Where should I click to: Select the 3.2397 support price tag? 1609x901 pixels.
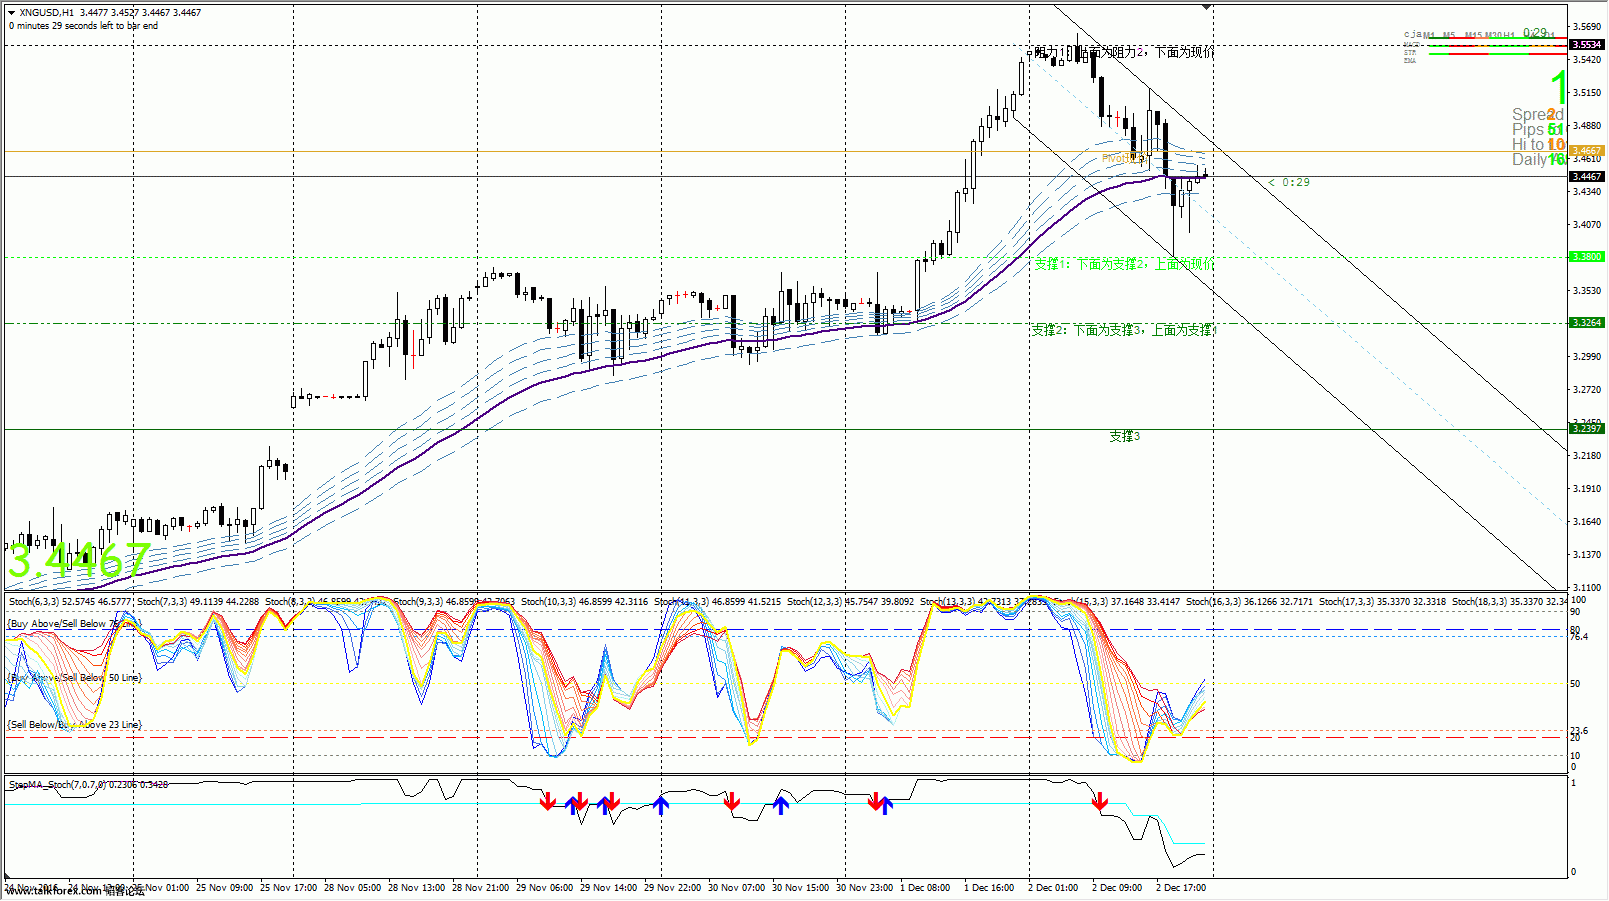point(1587,429)
